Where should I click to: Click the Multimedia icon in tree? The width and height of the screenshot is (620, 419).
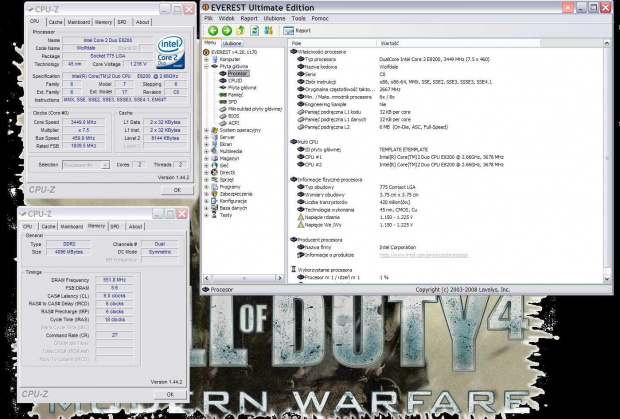pos(214,151)
